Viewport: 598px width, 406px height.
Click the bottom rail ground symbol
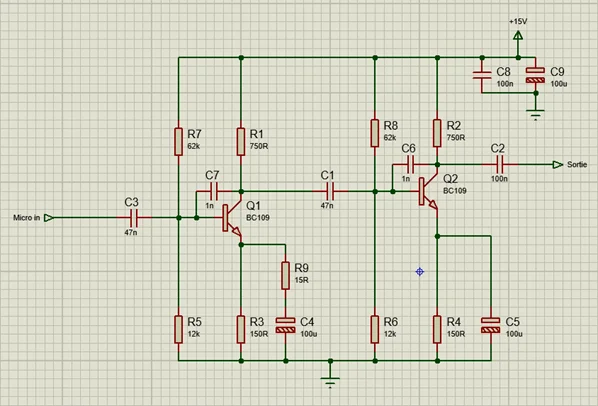point(330,382)
